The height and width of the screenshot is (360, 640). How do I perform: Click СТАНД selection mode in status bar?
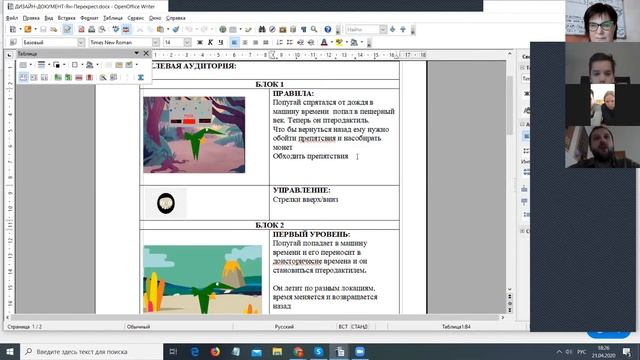359,327
